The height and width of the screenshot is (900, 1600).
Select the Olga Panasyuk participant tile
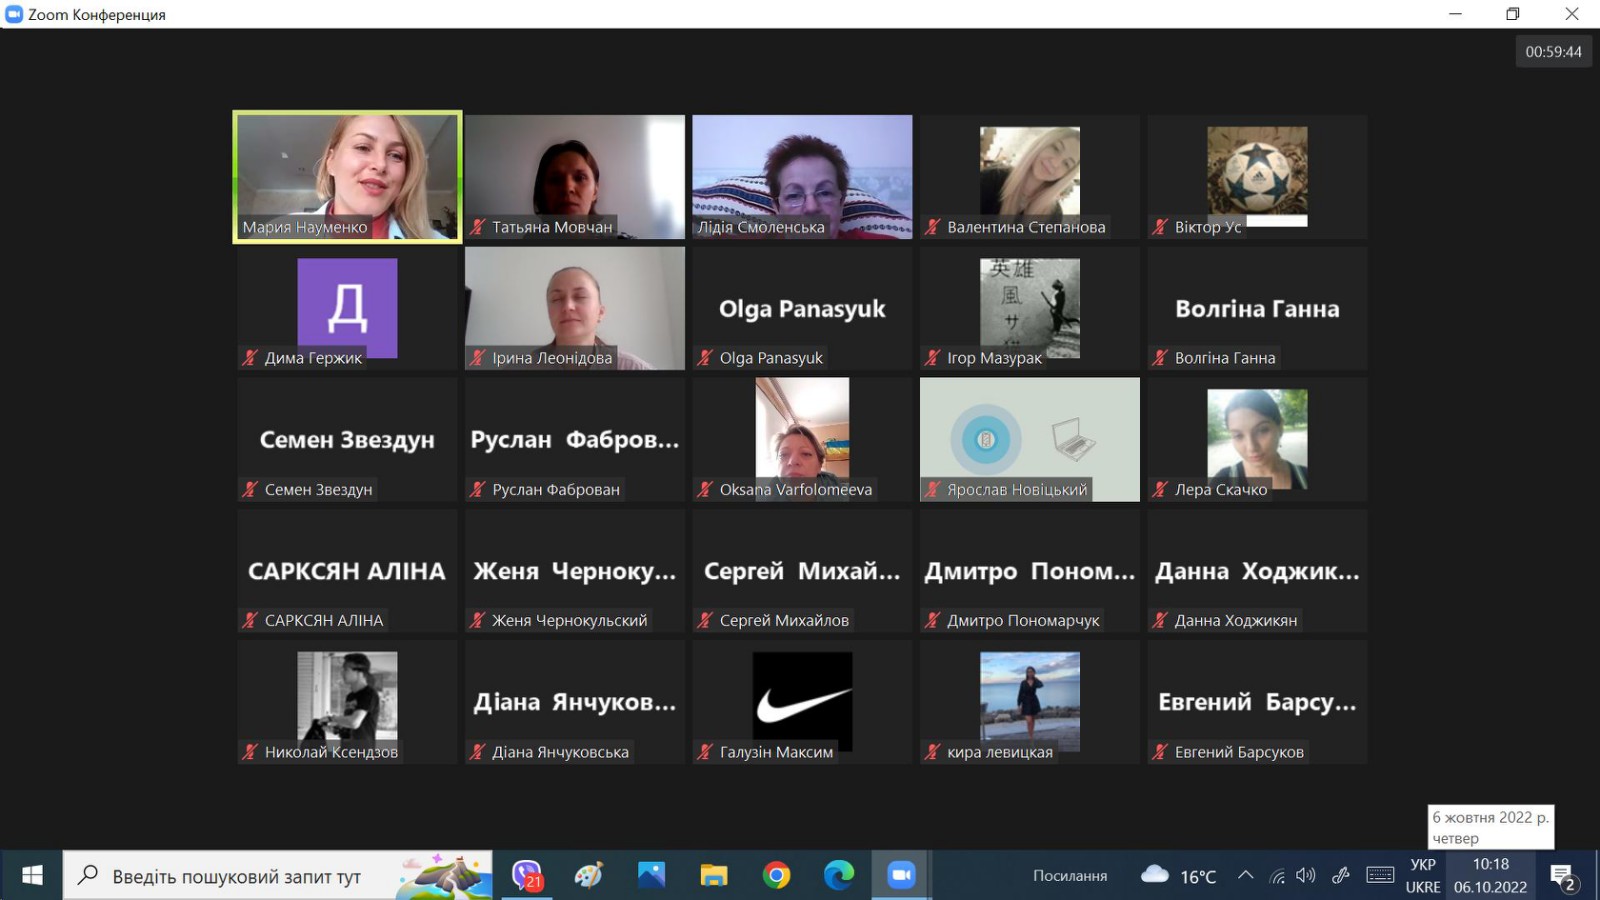(x=802, y=308)
